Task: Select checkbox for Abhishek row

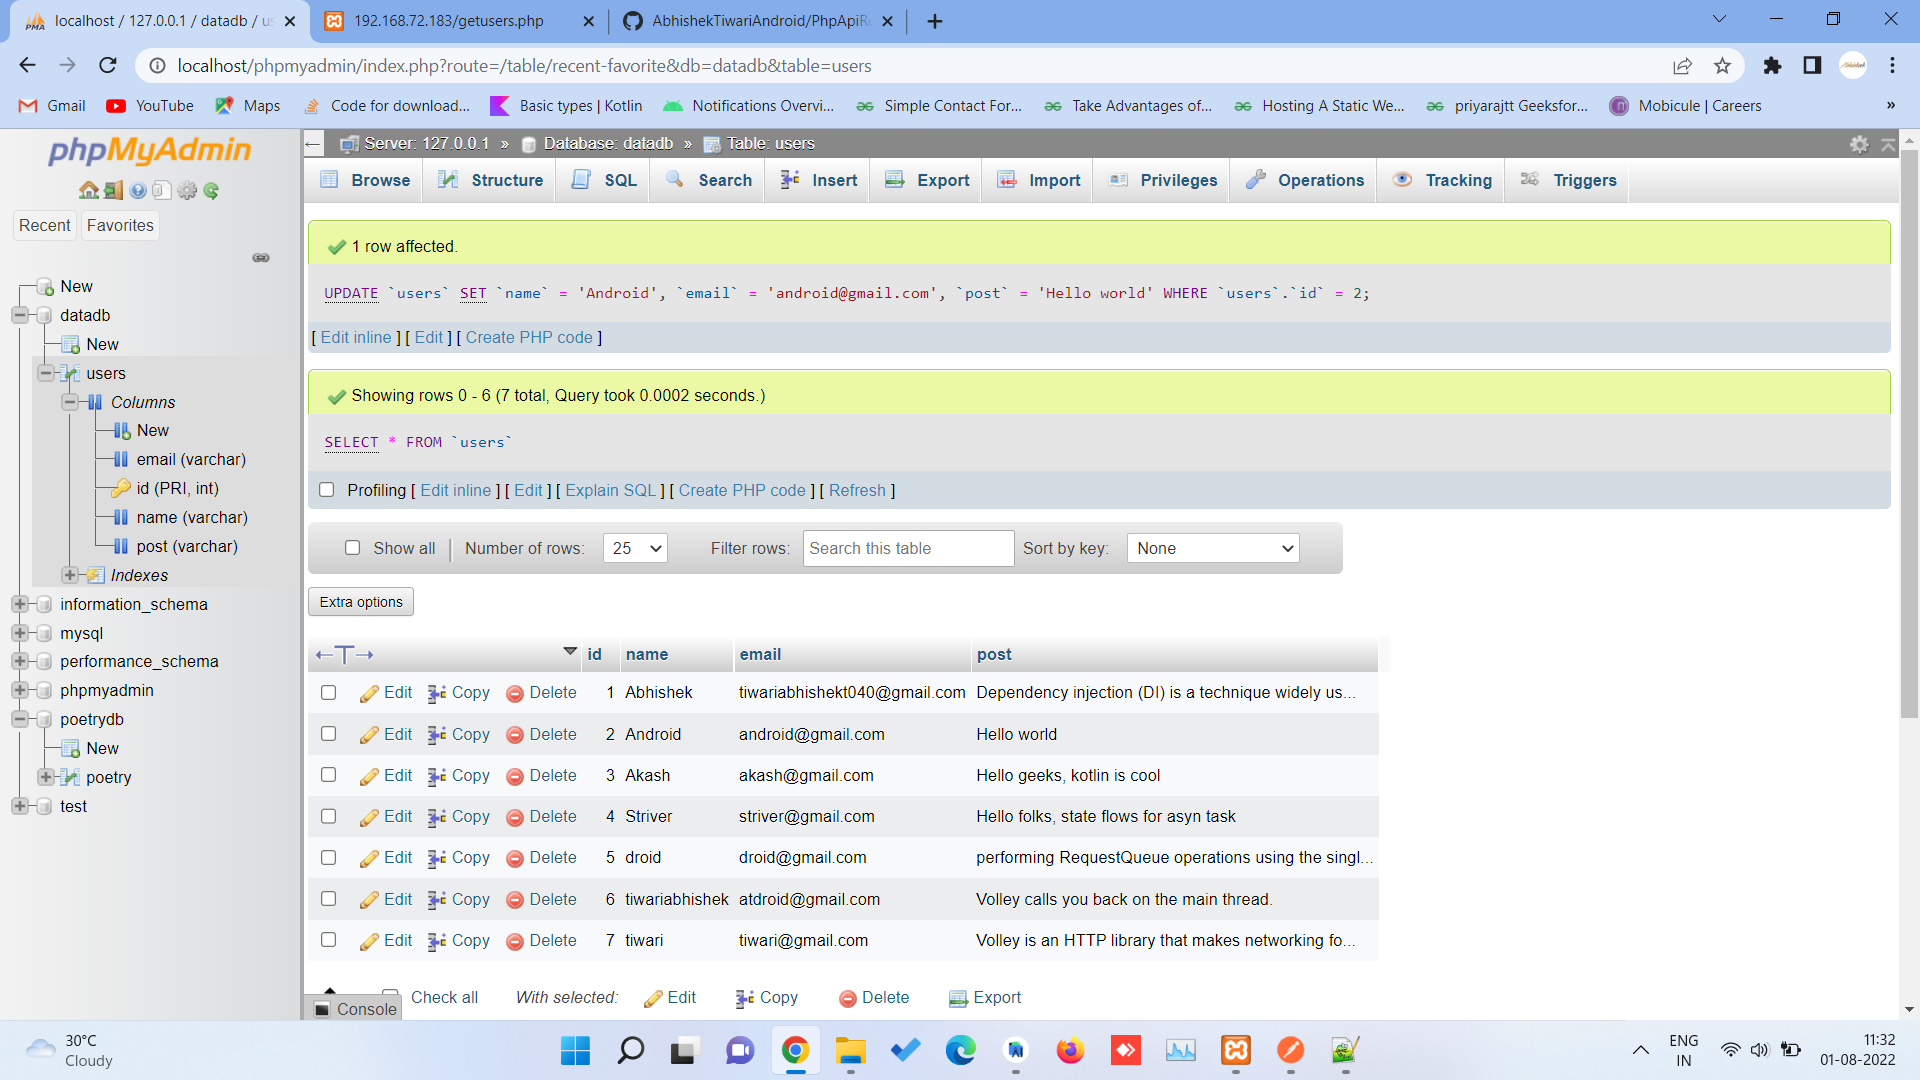Action: pyautogui.click(x=328, y=692)
